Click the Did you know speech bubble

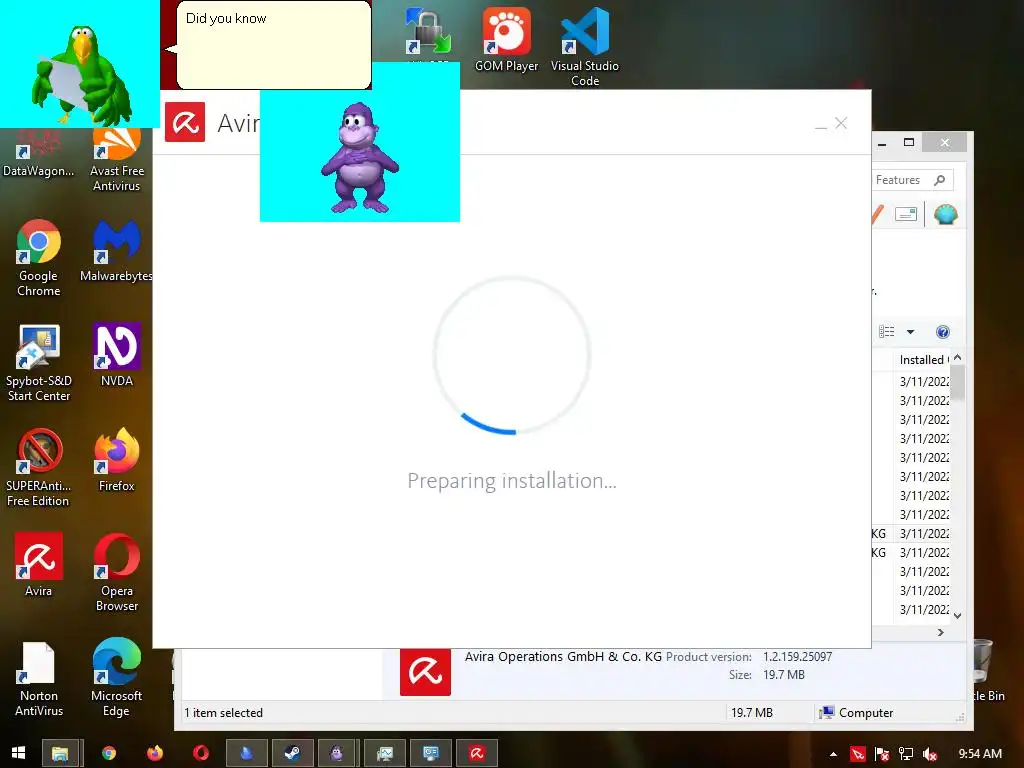[274, 45]
